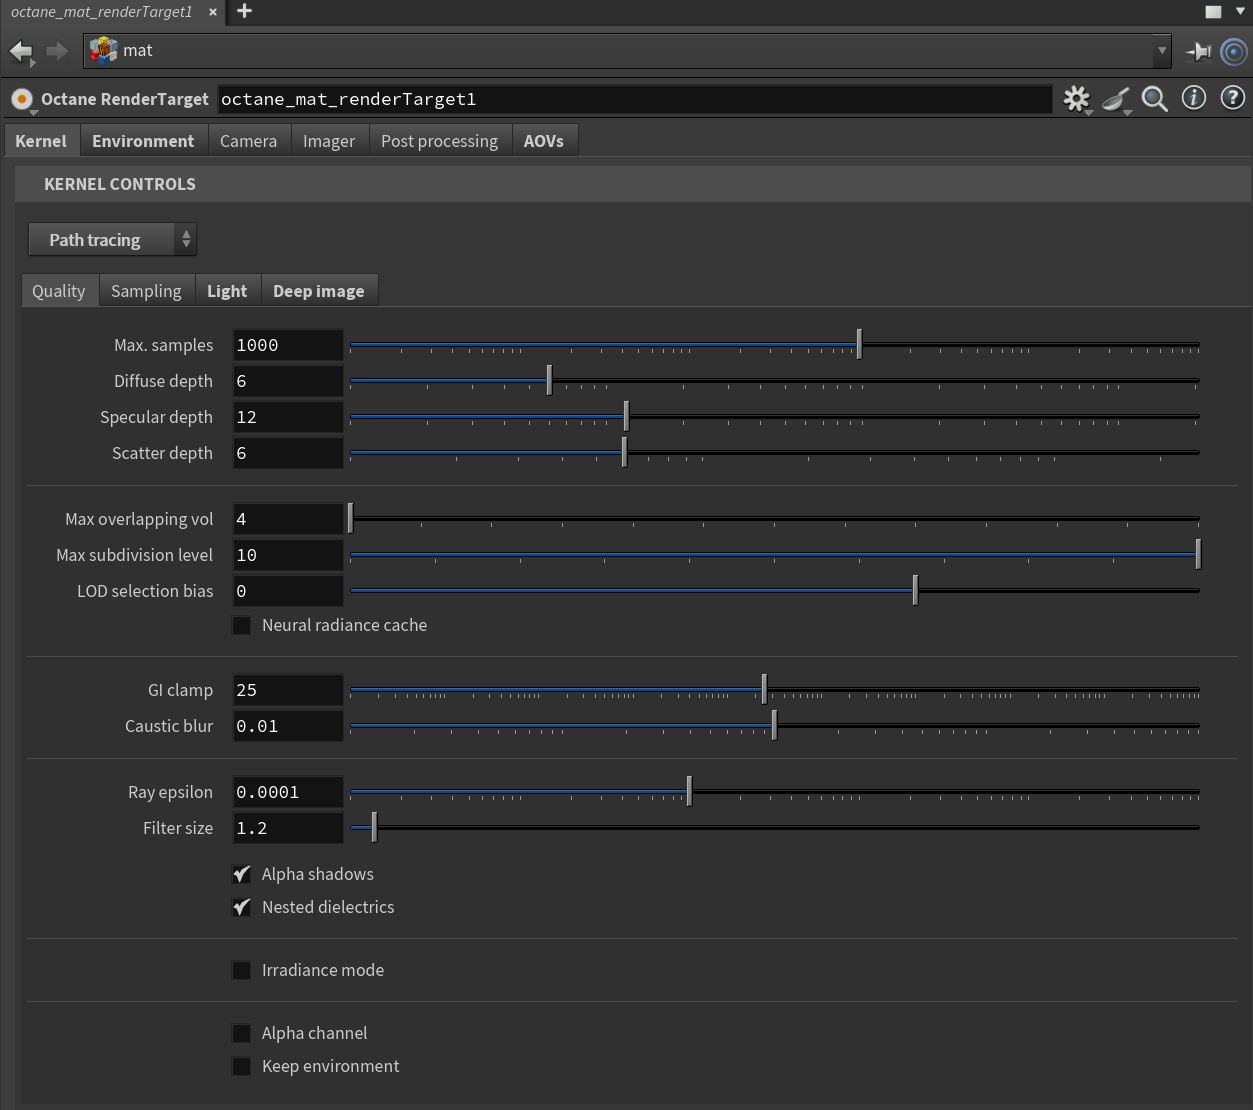Viewport: 1253px width, 1110px height.
Task: Close the octane_mat_renderTarget1 tab
Action: coord(213,12)
